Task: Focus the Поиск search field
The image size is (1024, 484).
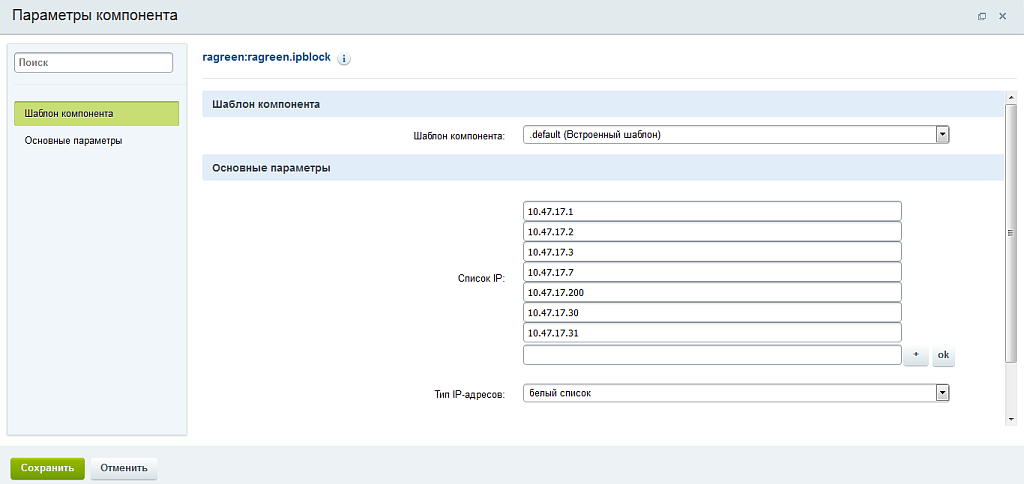Action: [93, 62]
